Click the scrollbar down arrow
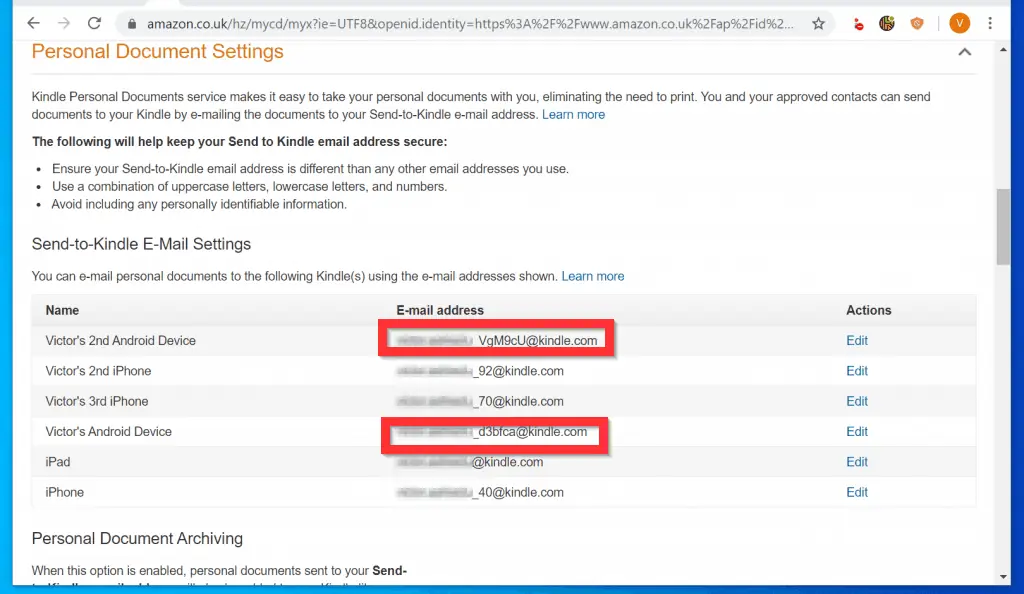The height and width of the screenshot is (594, 1024). (1003, 576)
